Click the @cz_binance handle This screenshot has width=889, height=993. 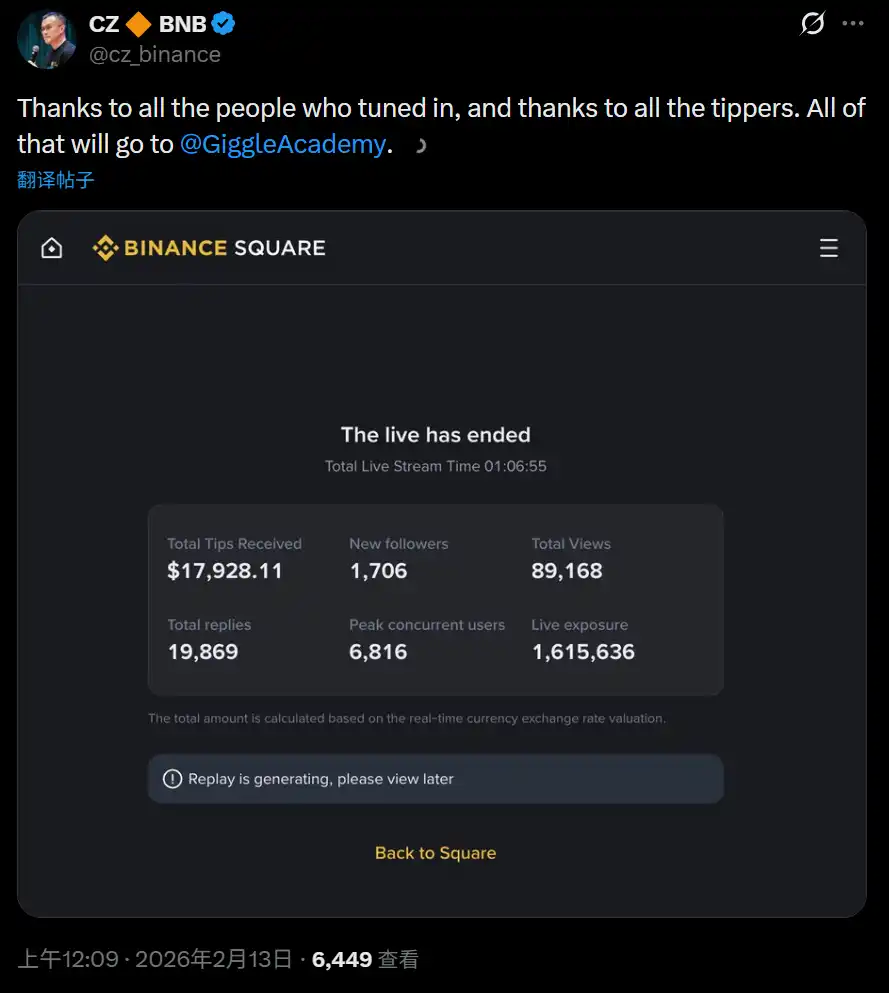point(155,54)
